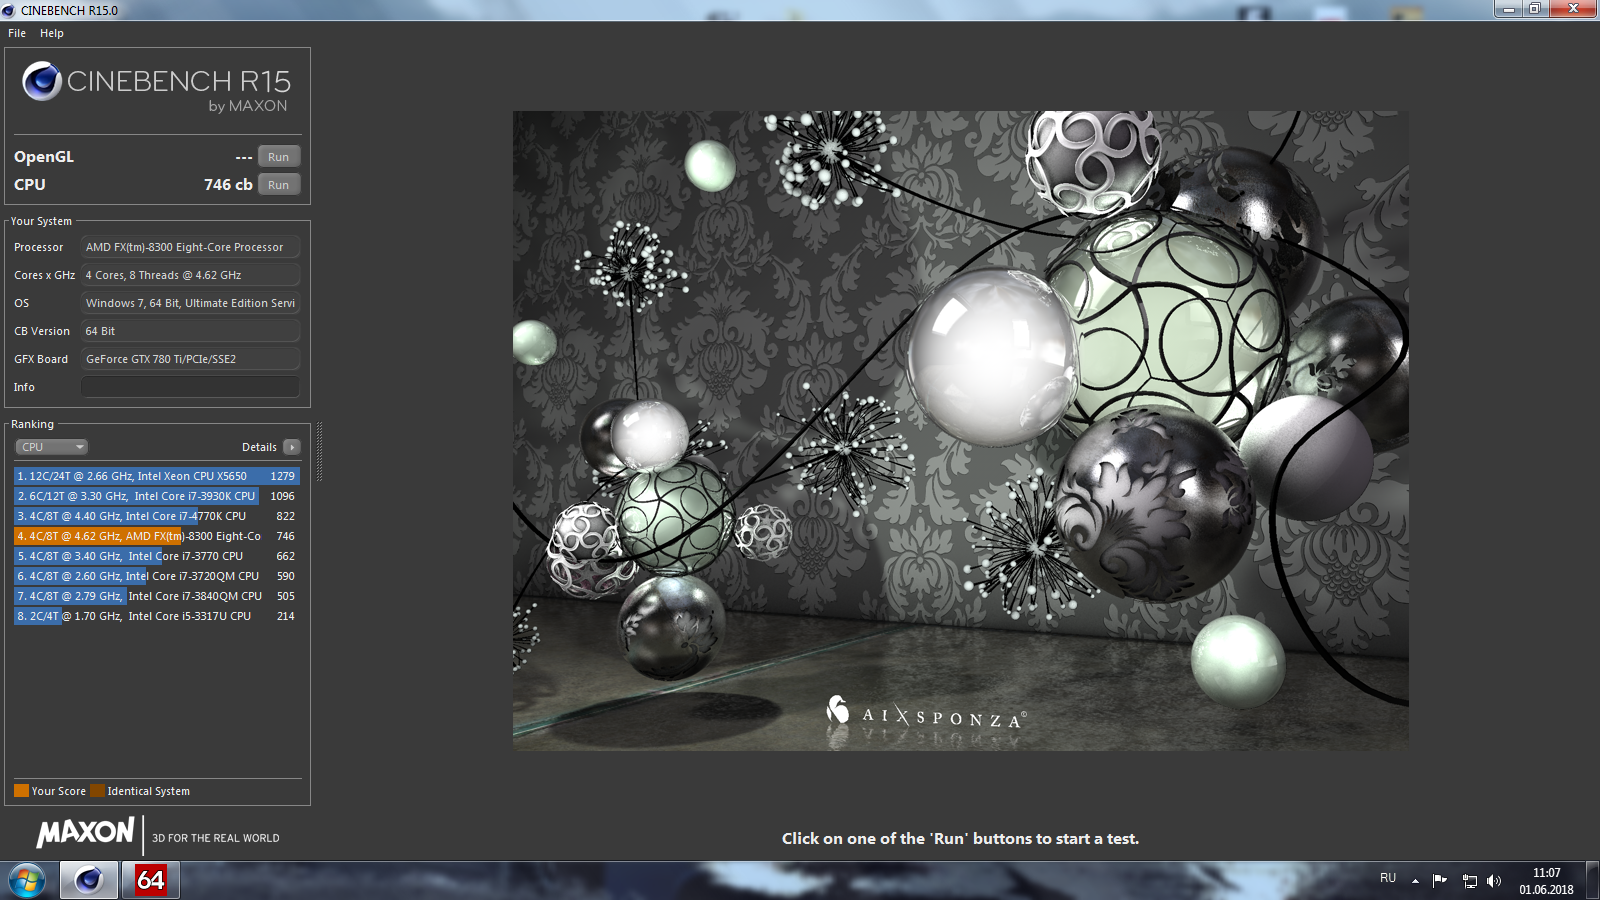Select ranking row Intel Core i7-3770
This screenshot has height=901, width=1600.
click(x=157, y=556)
